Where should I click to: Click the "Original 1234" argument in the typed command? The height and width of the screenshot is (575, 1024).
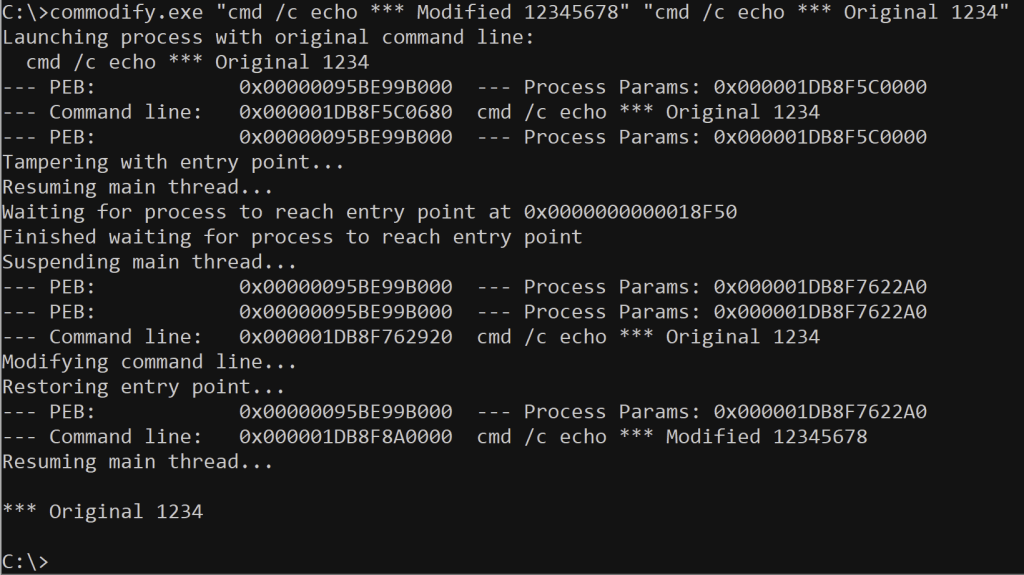click(x=920, y=12)
